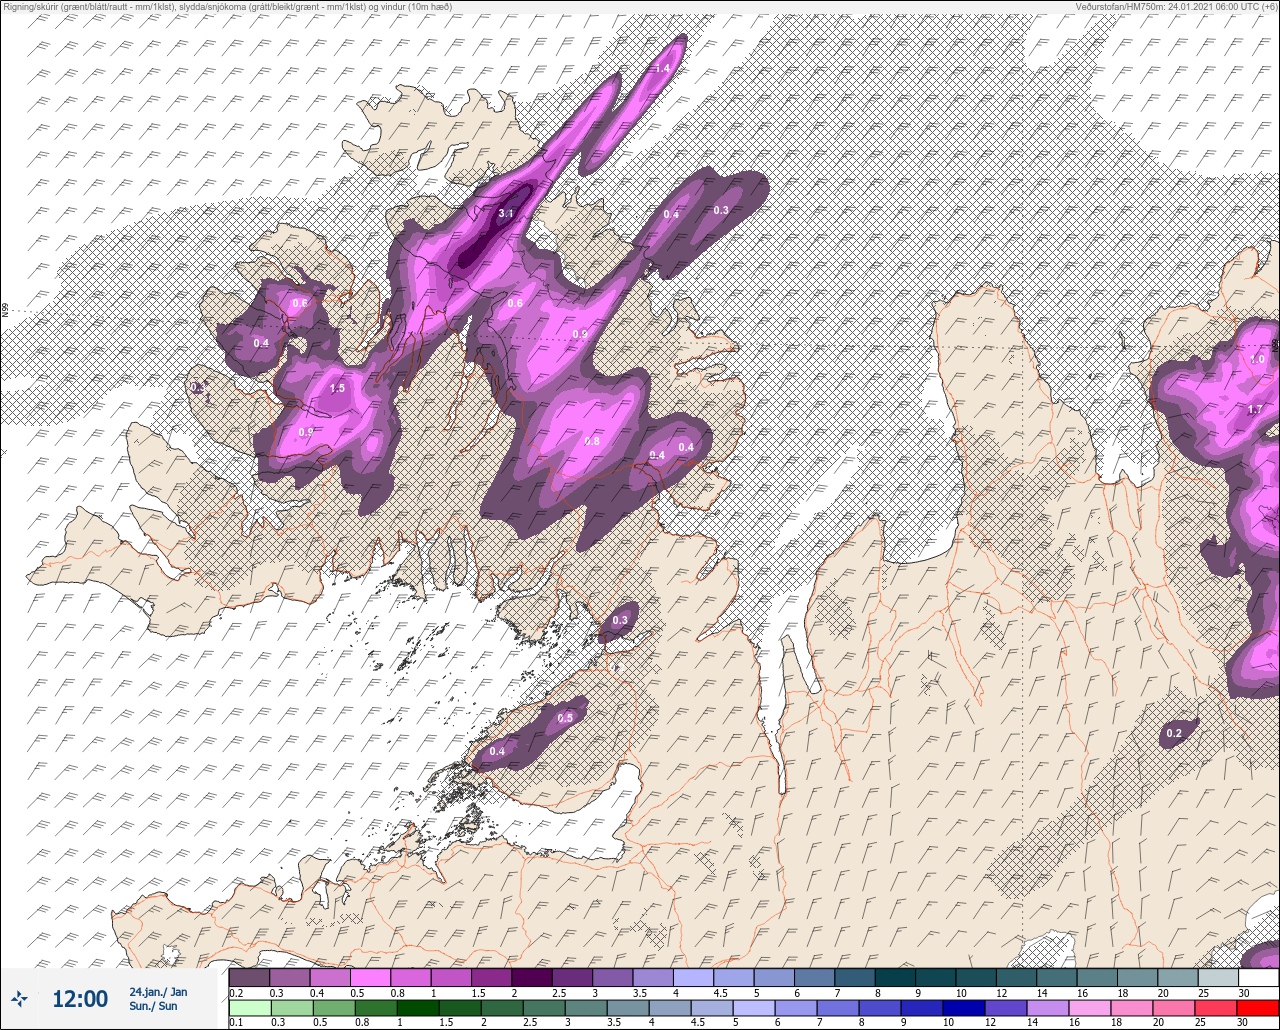Select top-row legend swatch starting at 4
The width and height of the screenshot is (1280, 1030).
693,977
